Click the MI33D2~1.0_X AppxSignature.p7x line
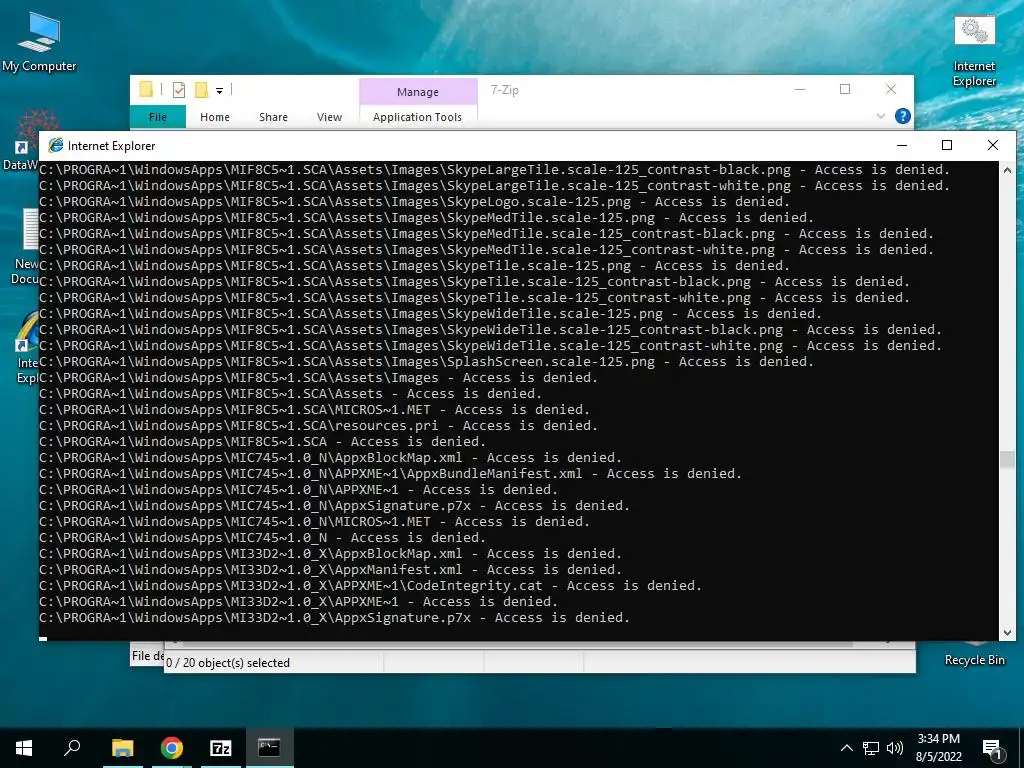The height and width of the screenshot is (768, 1024). 334,618
